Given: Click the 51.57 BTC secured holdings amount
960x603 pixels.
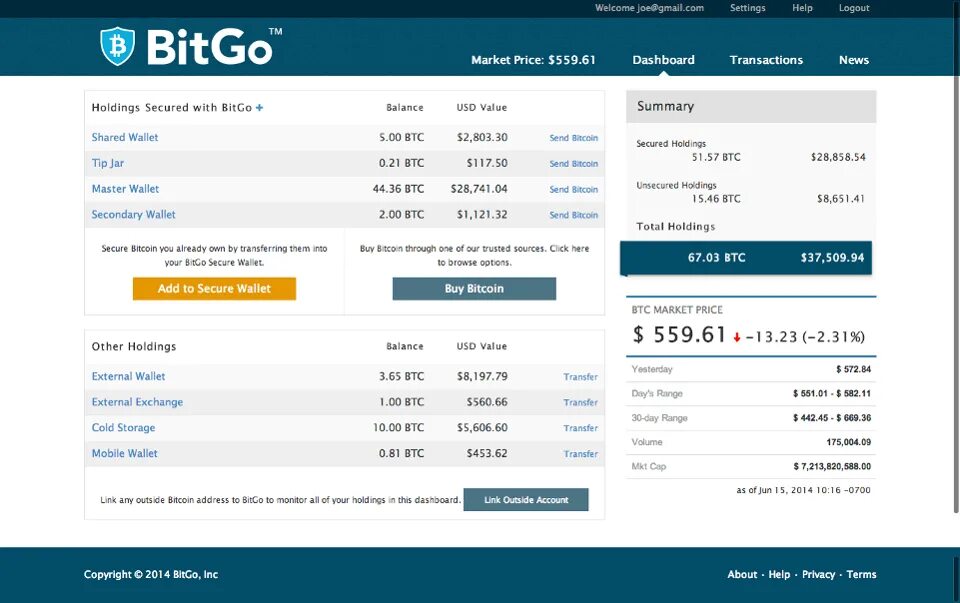Looking at the screenshot, I should pyautogui.click(x=716, y=157).
